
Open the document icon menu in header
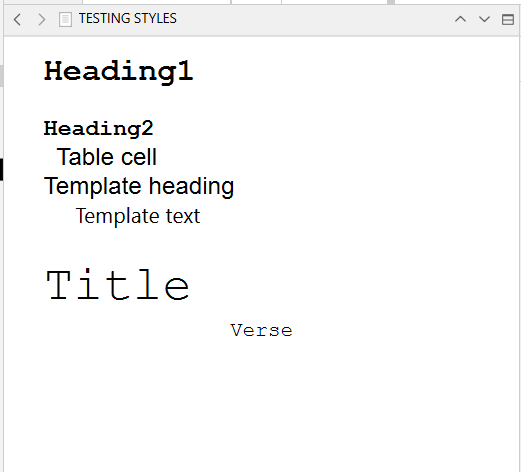coord(65,19)
